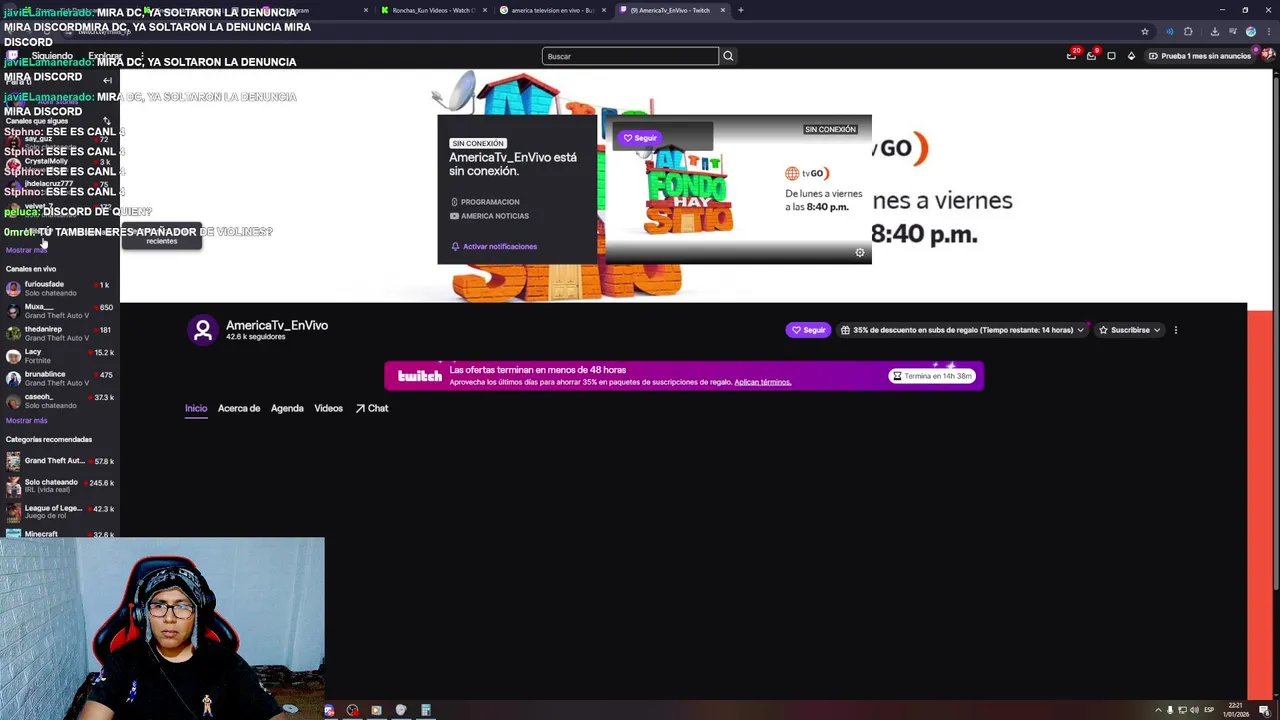Bookmark the page with the star icon
Image resolution: width=1280 pixels, height=720 pixels.
pyautogui.click(x=1145, y=31)
